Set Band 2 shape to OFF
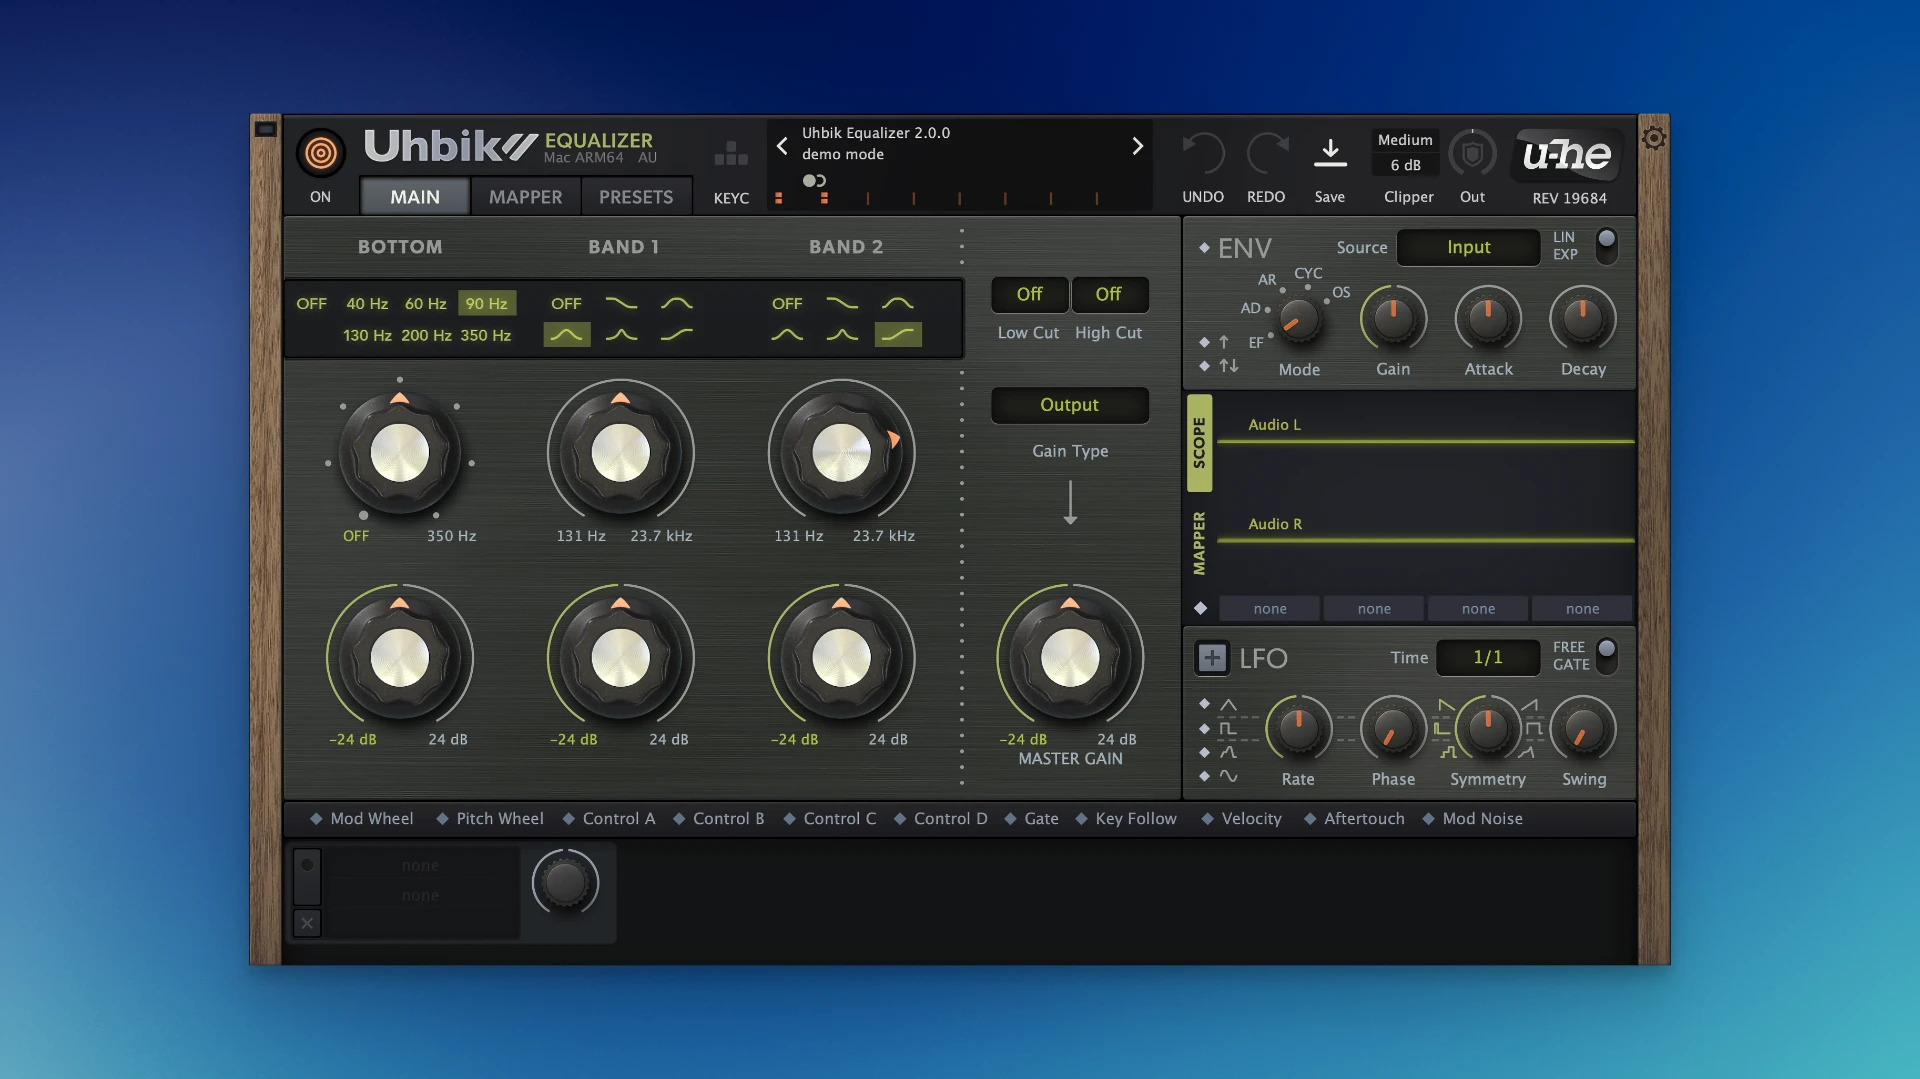1920x1079 pixels. coord(787,303)
